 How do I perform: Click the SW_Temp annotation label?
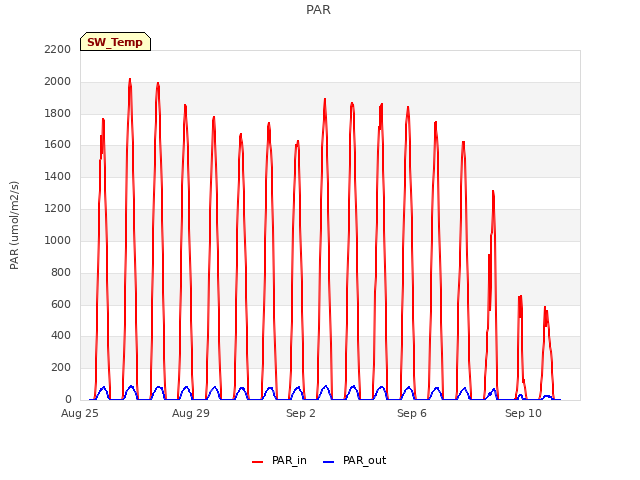coord(115,42)
